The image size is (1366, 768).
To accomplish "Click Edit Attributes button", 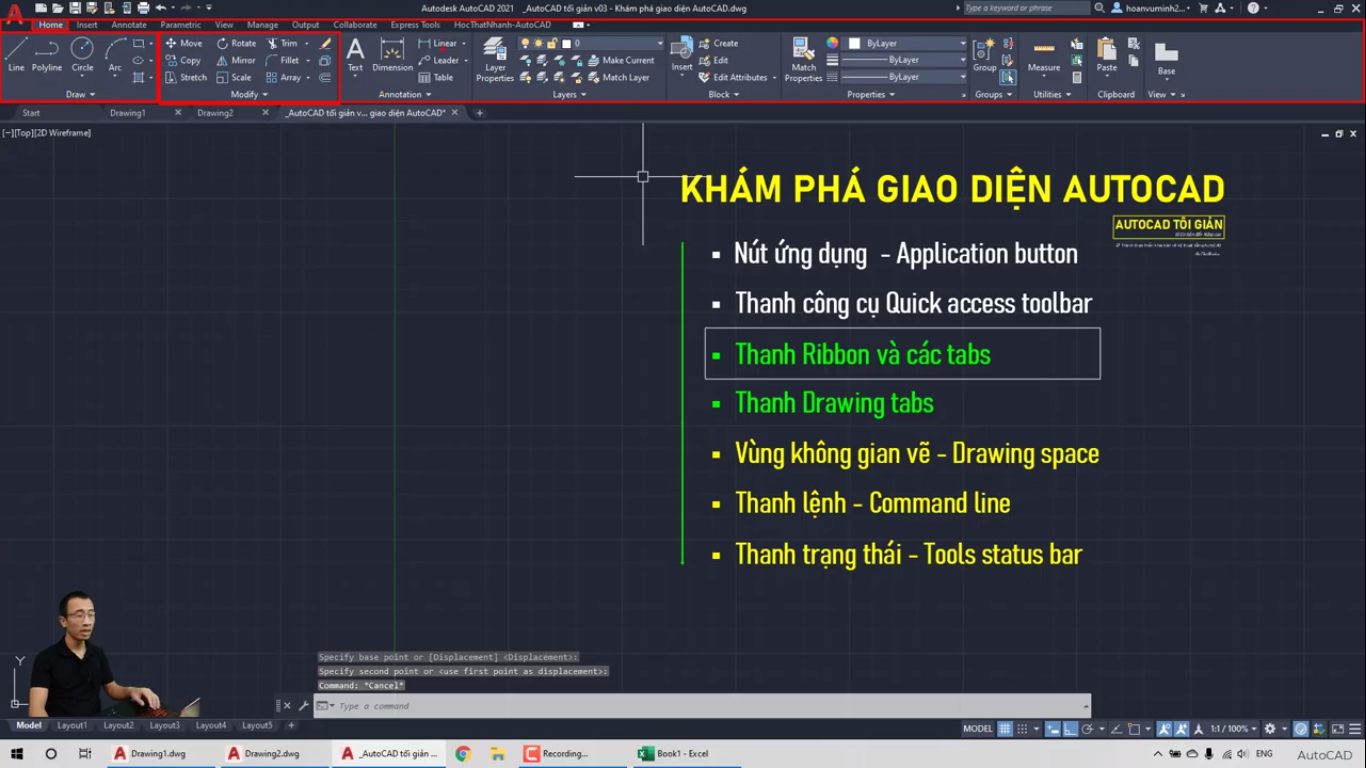I will [734, 77].
